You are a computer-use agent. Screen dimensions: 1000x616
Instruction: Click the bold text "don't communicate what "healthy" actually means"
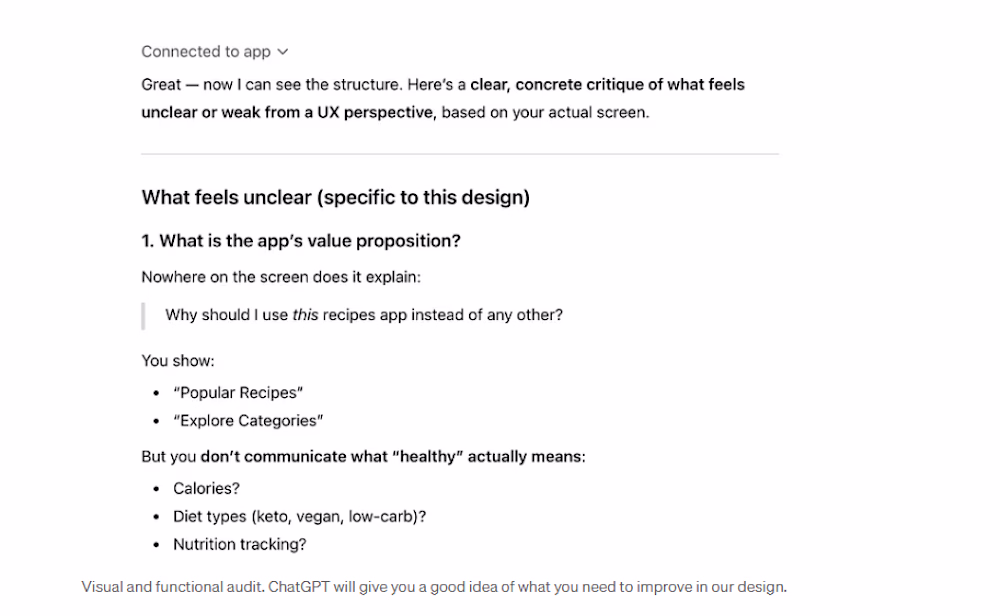point(392,457)
